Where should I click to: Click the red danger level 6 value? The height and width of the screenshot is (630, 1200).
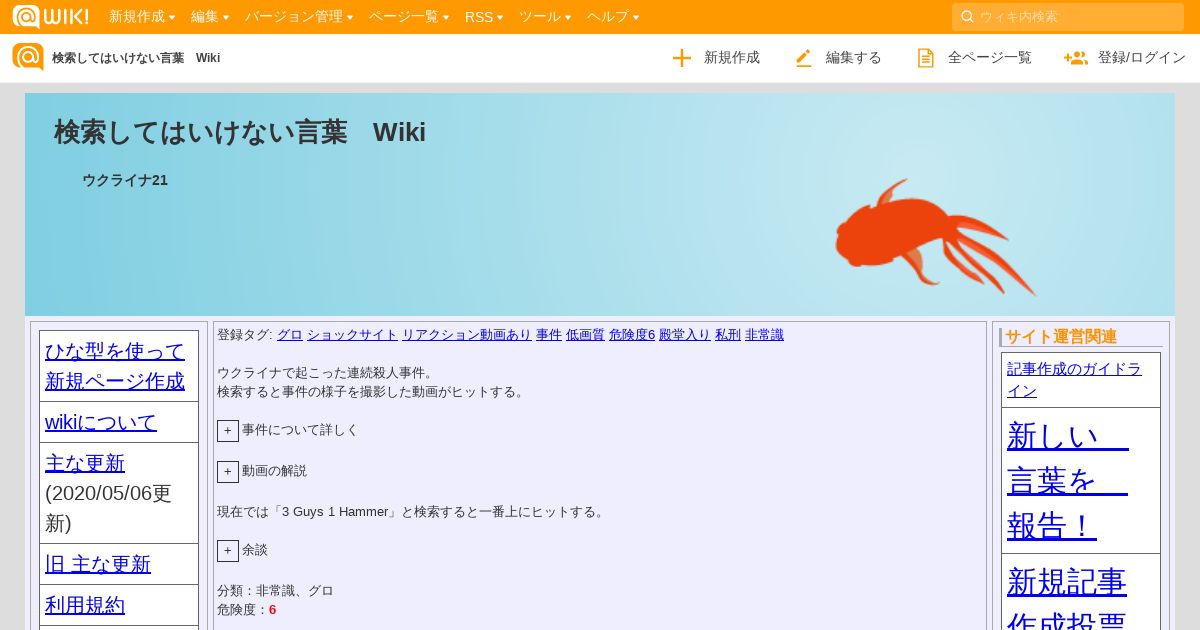tap(272, 610)
